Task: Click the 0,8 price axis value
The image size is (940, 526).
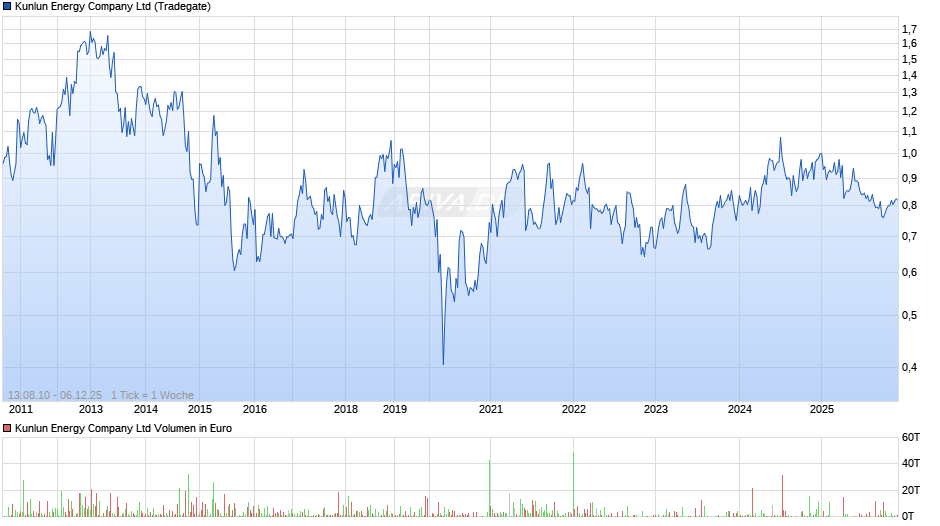Action: click(909, 205)
